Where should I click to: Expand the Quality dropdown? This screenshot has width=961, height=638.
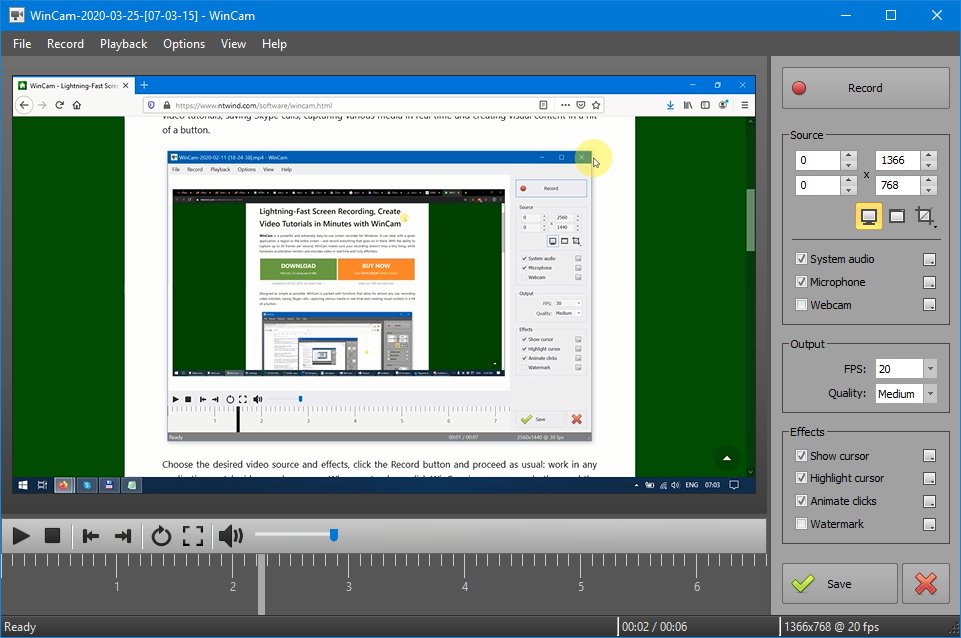[x=930, y=394]
